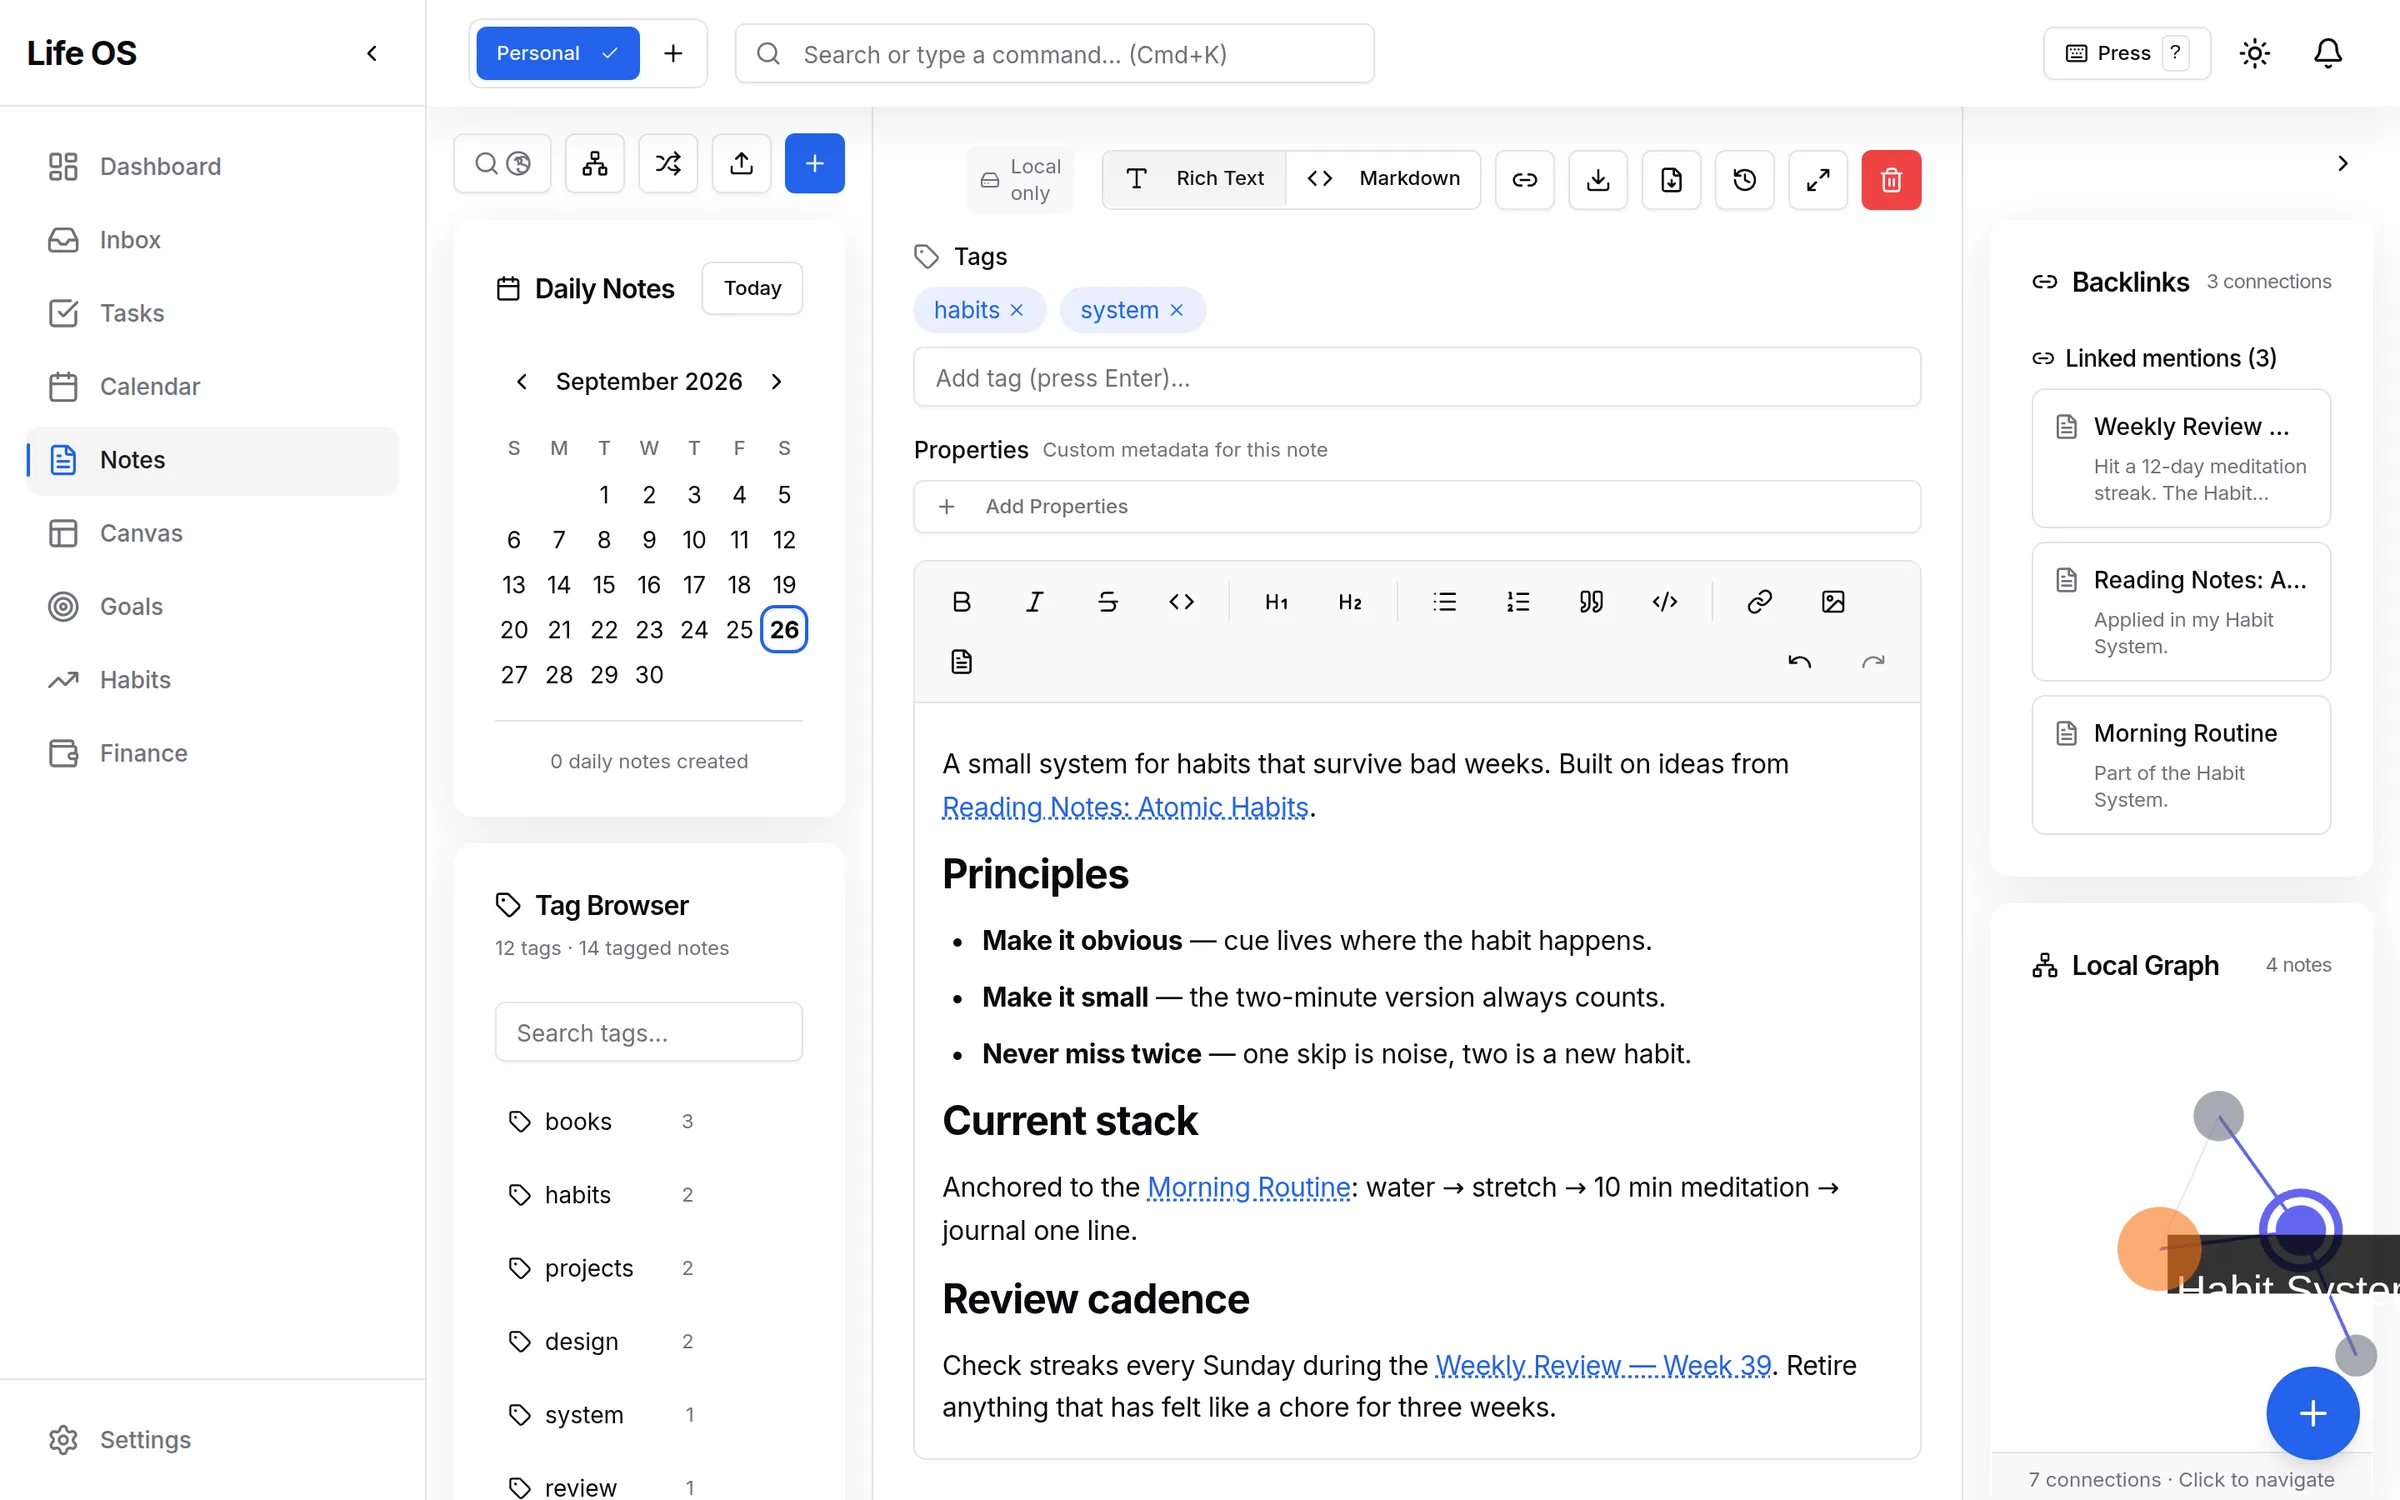Click the Today button in Daily Notes
Screen dimensions: 2400x1500
pos(752,288)
